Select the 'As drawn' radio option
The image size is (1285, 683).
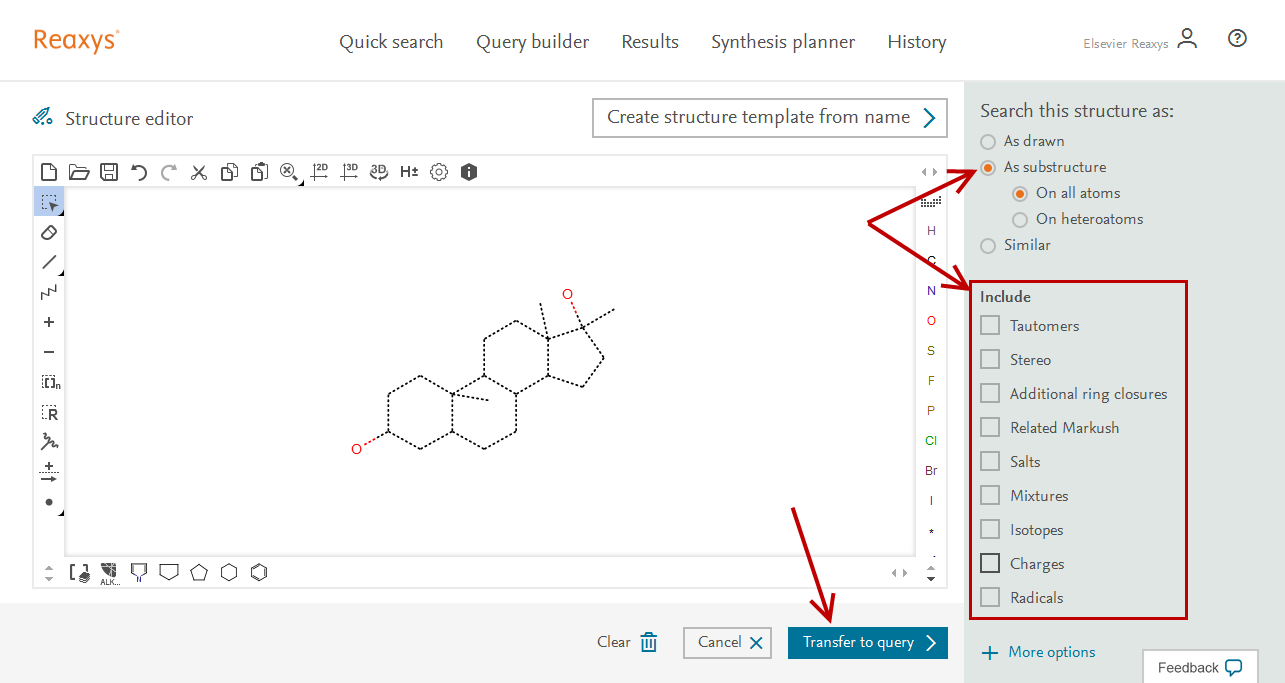point(988,141)
